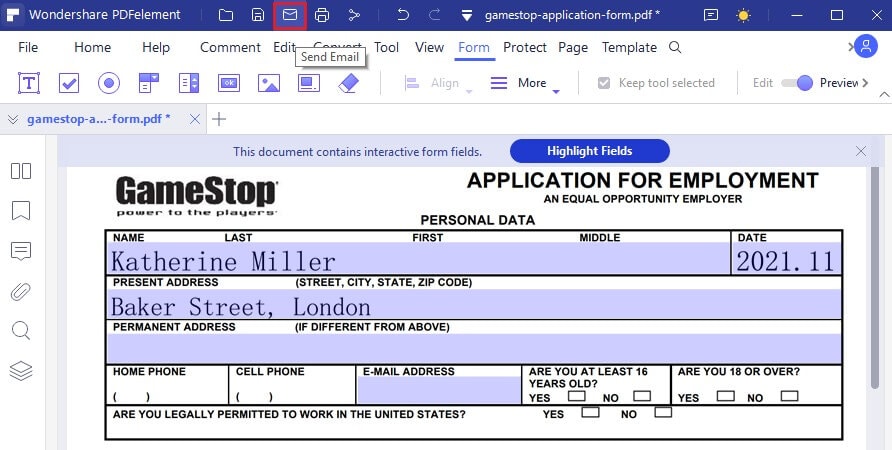
Task: Click the Redo arrow icon
Action: pos(435,15)
